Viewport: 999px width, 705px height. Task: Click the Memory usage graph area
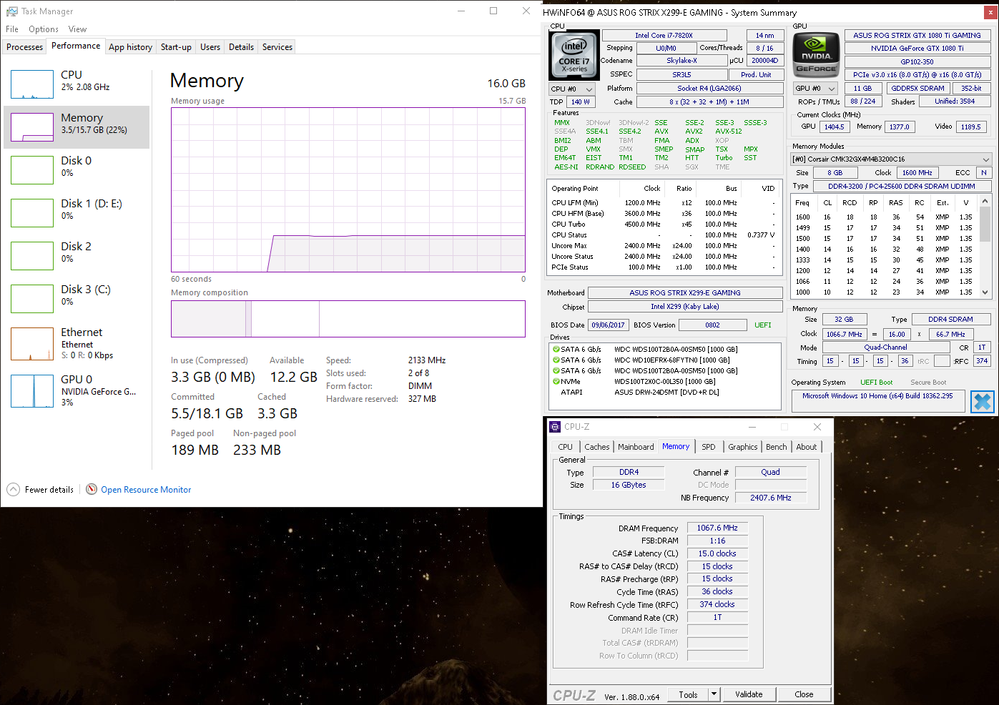(348, 190)
